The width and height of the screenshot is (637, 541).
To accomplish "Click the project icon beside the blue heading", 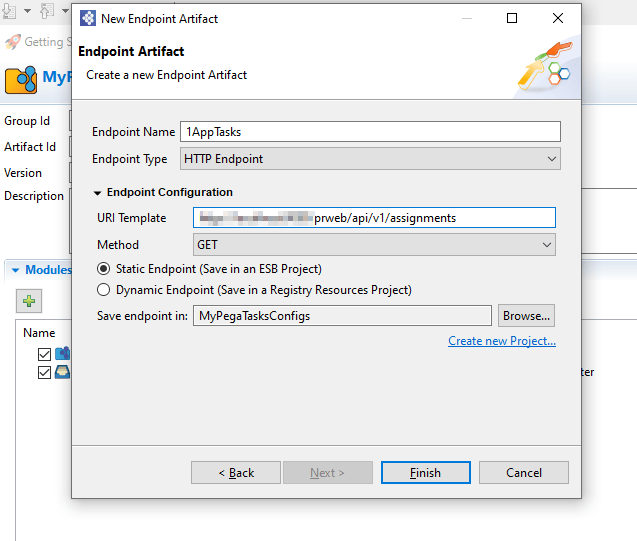I will click(x=20, y=78).
